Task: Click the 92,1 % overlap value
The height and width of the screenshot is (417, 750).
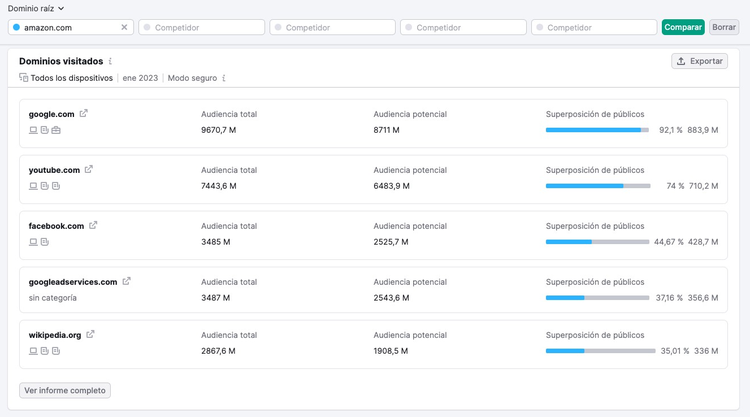Action: 671,130
